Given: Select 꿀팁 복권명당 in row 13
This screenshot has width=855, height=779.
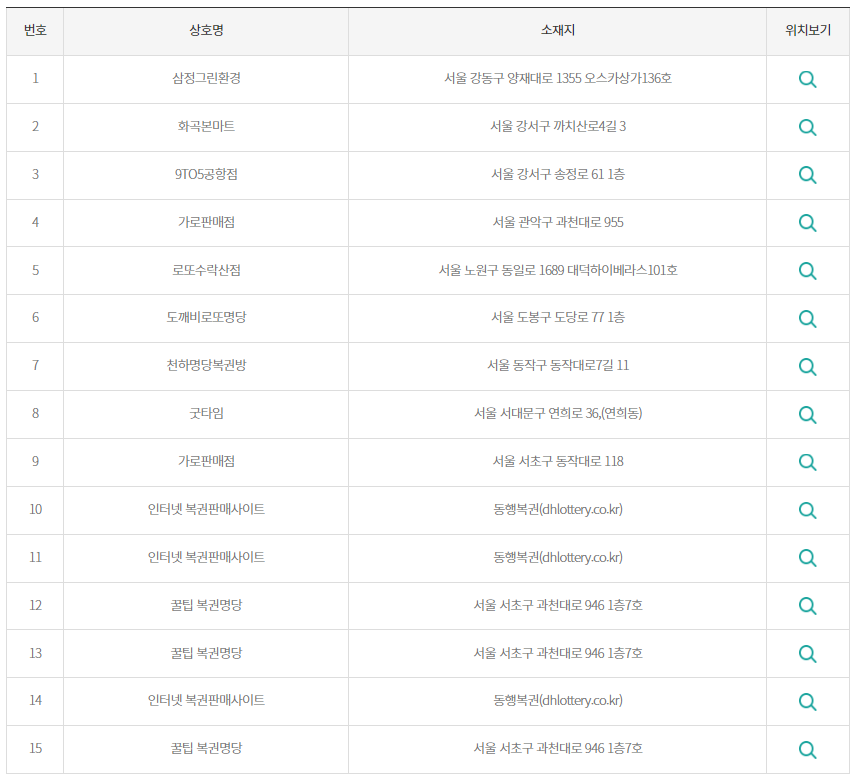Looking at the screenshot, I should pos(206,653).
